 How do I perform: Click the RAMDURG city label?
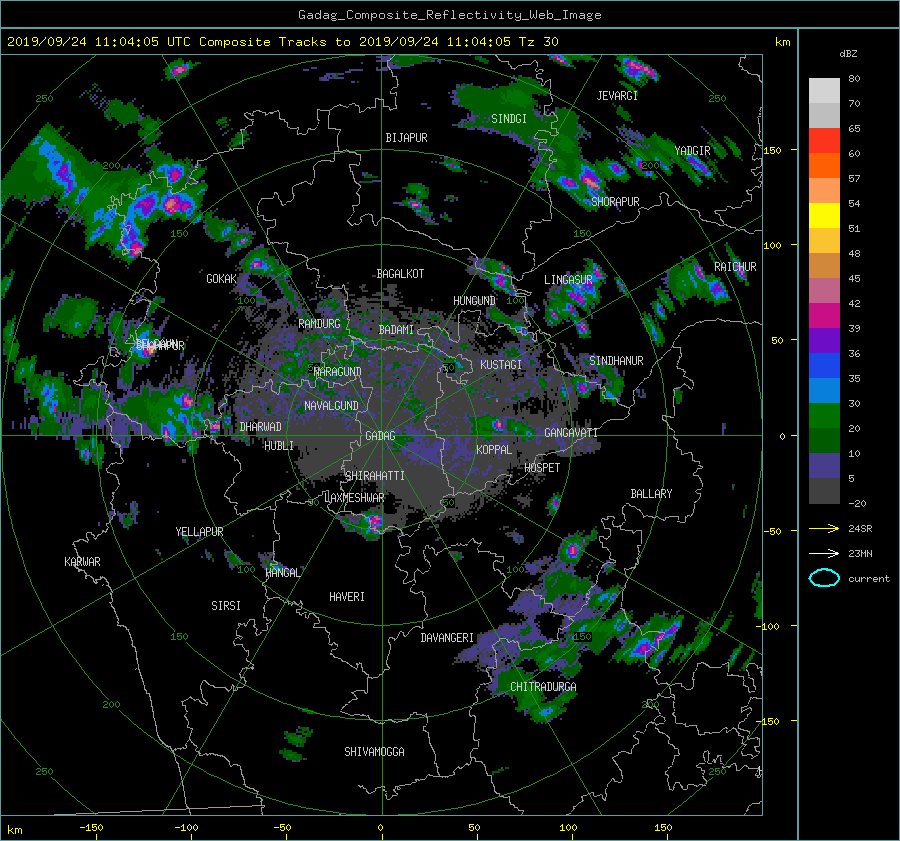319,324
